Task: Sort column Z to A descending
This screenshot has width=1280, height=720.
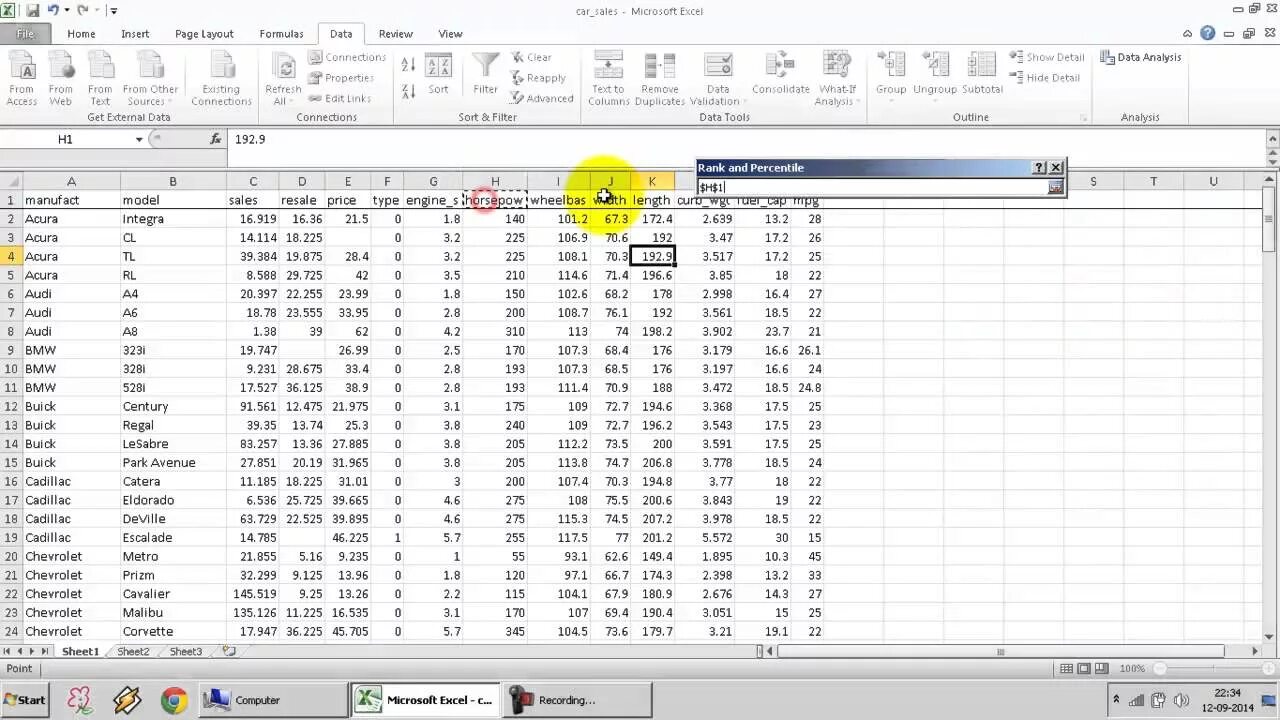Action: pyautogui.click(x=408, y=91)
